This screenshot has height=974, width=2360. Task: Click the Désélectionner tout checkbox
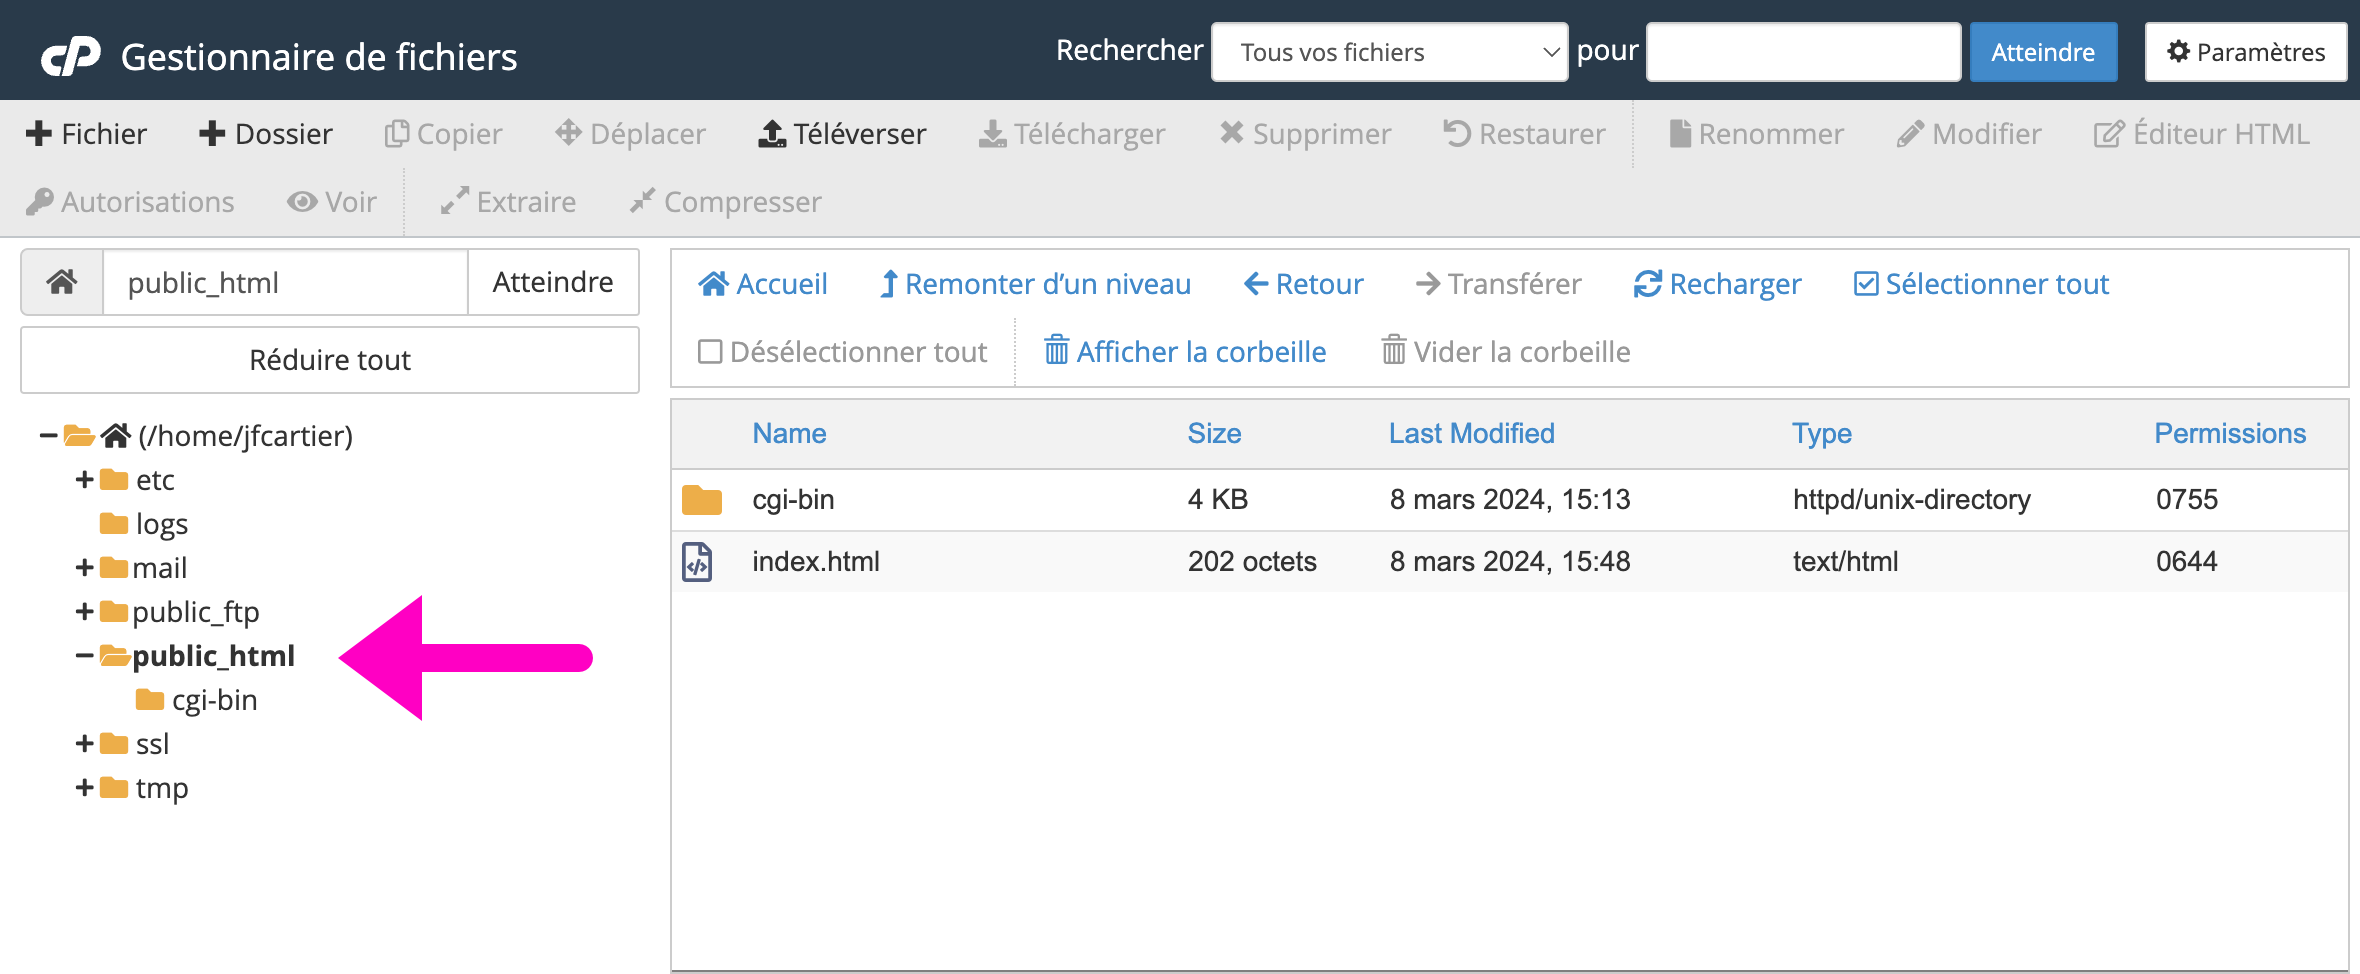(710, 352)
